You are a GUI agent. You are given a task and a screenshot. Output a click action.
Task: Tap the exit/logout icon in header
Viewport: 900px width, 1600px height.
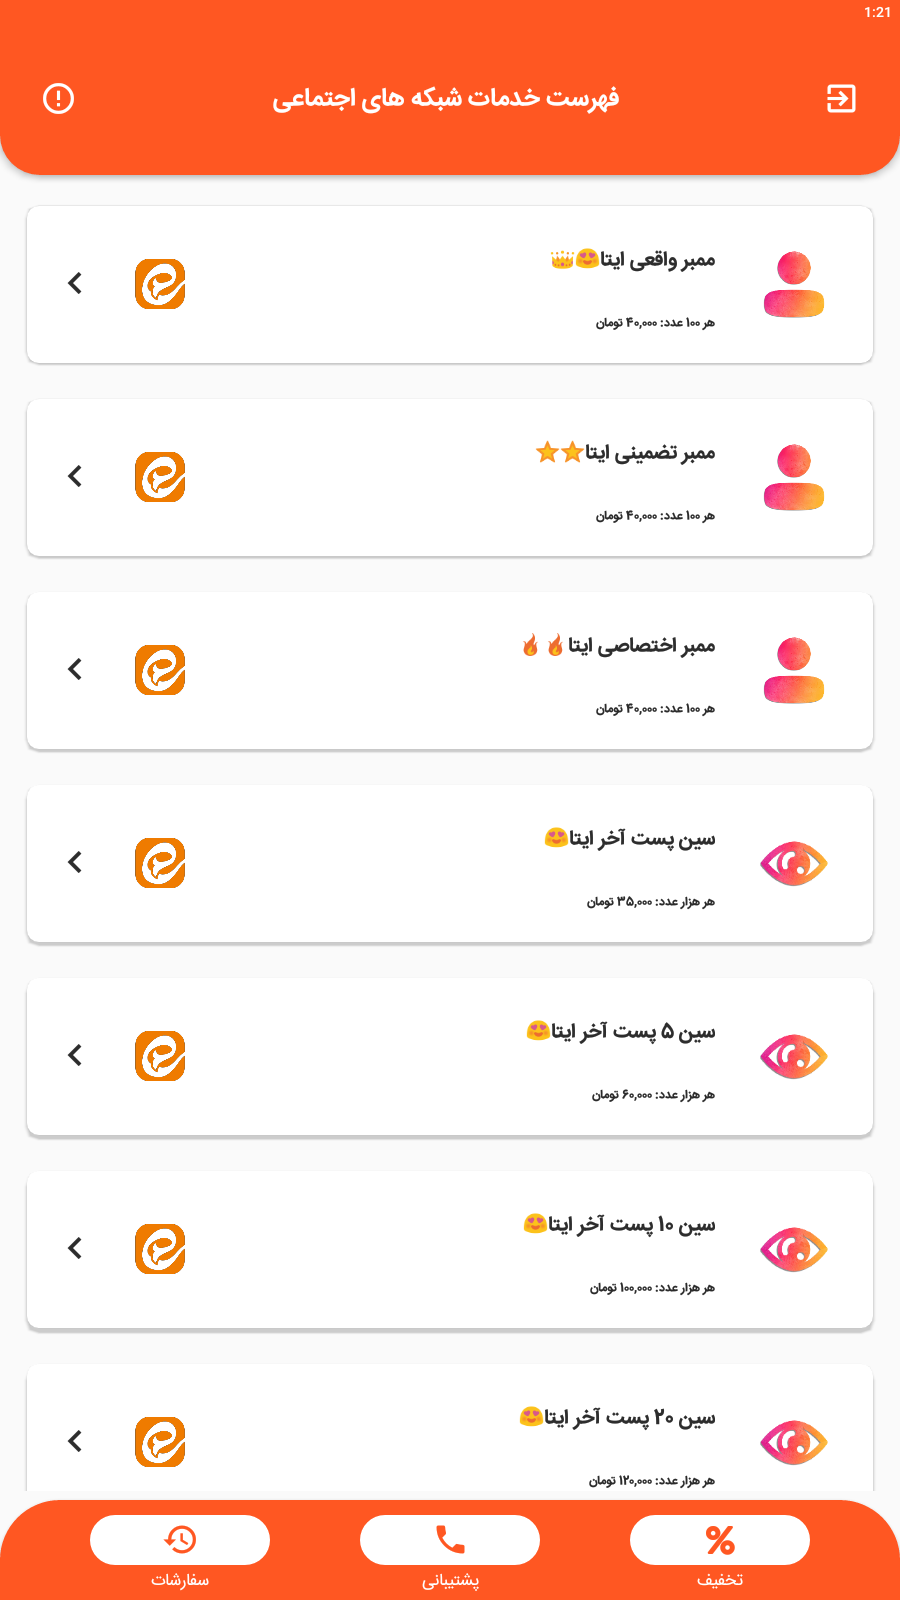(840, 98)
